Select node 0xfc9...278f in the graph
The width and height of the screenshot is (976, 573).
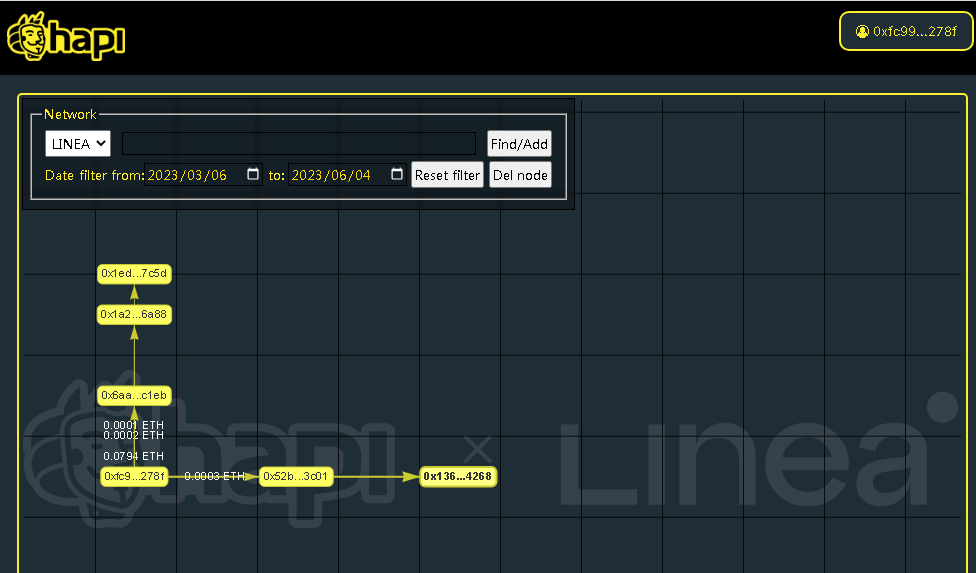(x=134, y=477)
